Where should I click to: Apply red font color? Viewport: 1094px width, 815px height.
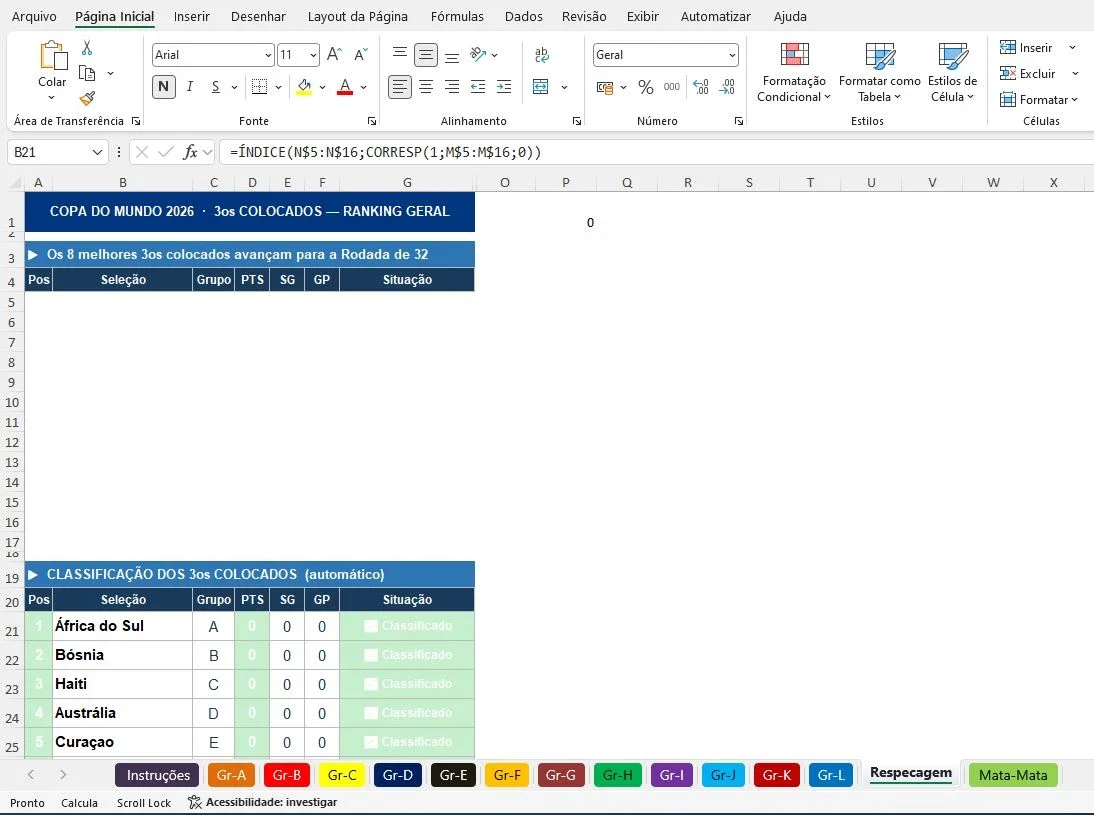point(345,87)
